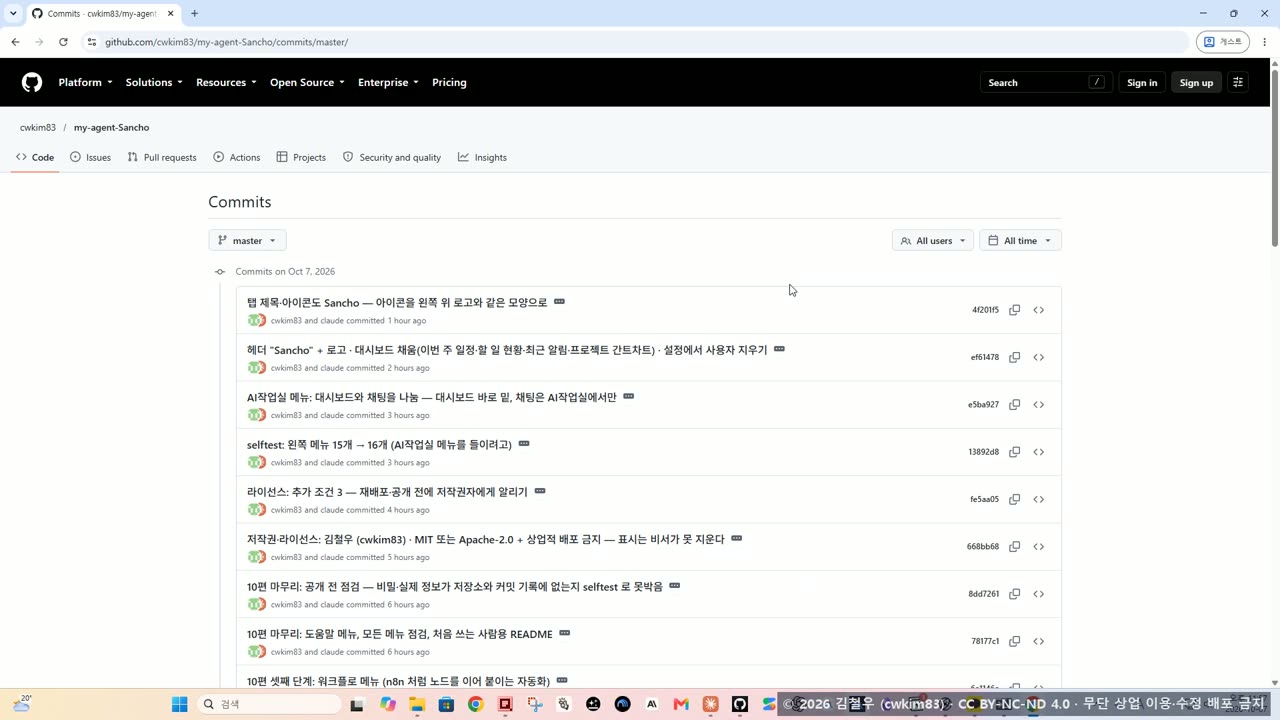
Task: Click the browser address bar URL
Action: [x=226, y=42]
